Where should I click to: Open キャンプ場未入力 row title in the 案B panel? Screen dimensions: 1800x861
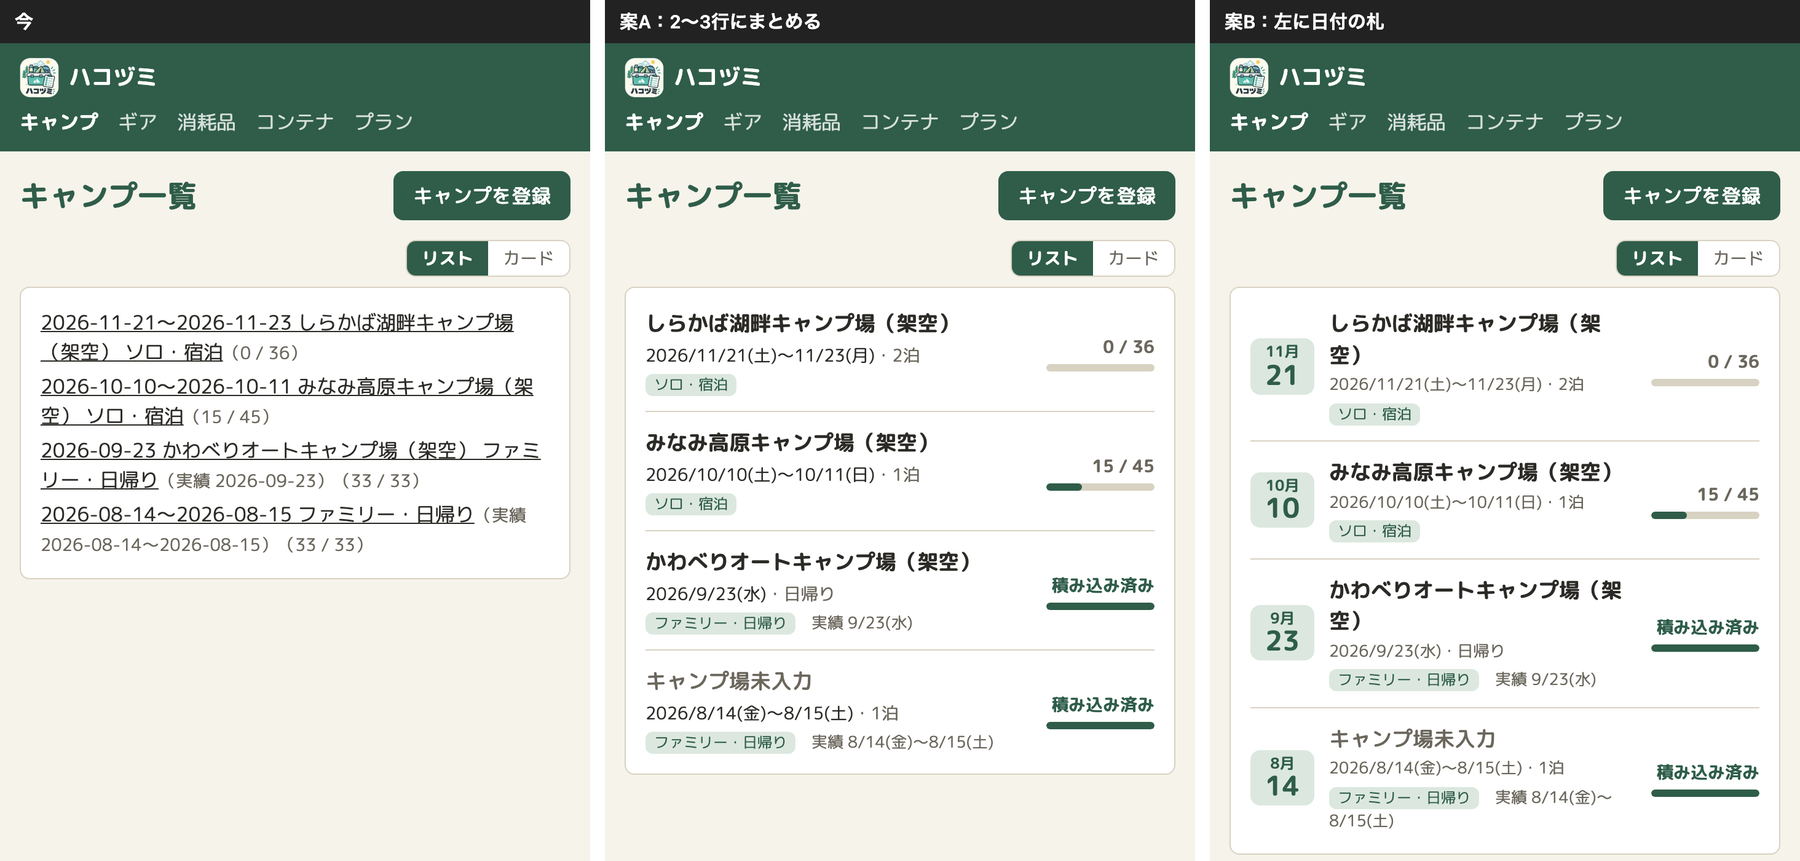pos(1412,738)
